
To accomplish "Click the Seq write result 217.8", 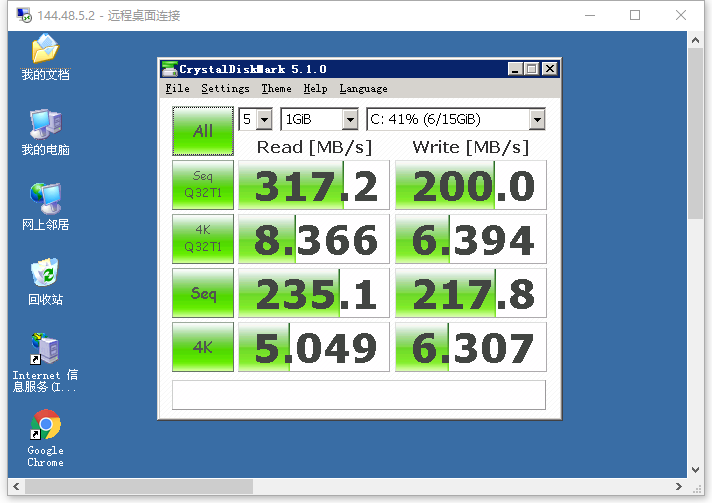I will [x=470, y=293].
